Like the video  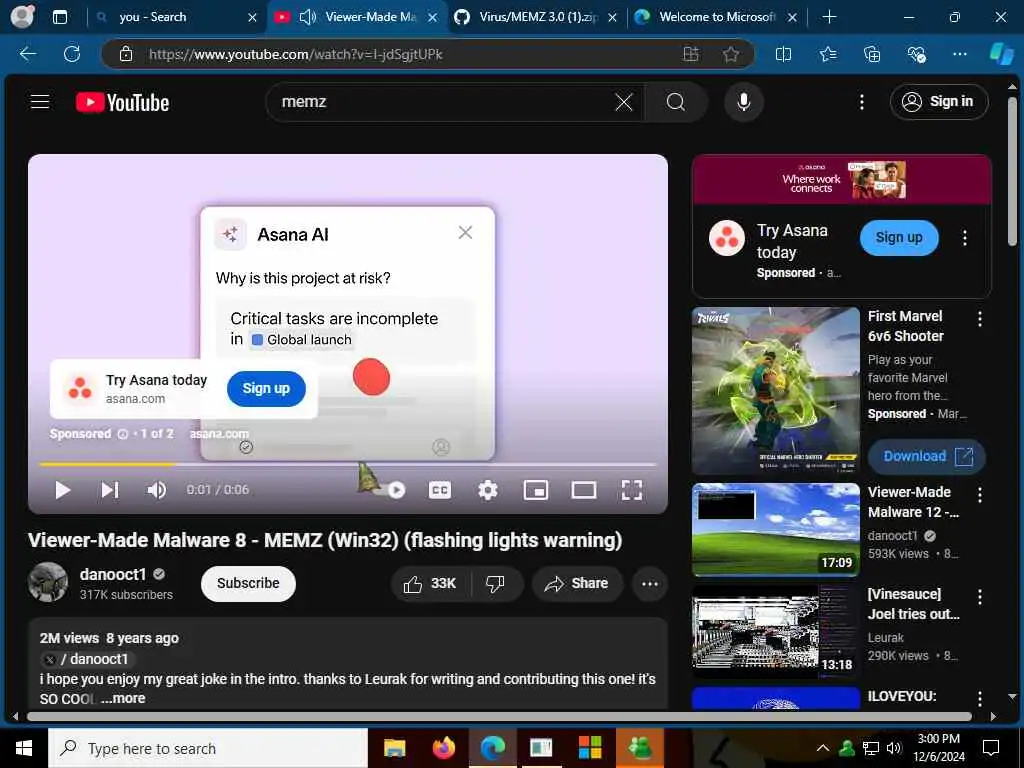coord(430,584)
